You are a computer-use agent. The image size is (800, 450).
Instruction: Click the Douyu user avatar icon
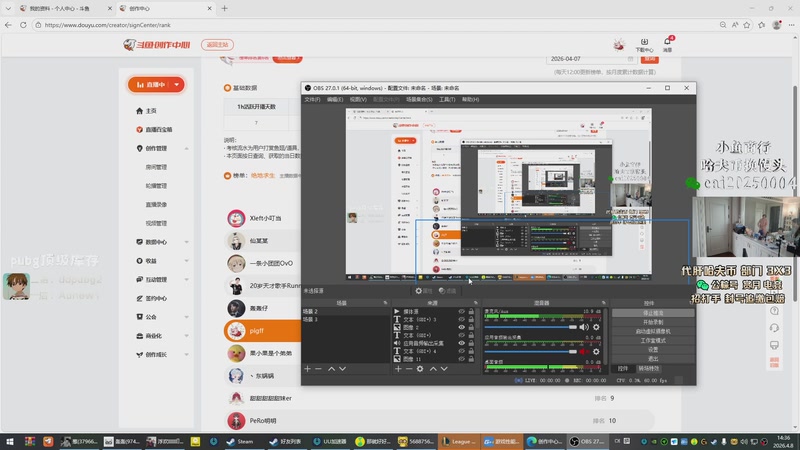coord(619,45)
